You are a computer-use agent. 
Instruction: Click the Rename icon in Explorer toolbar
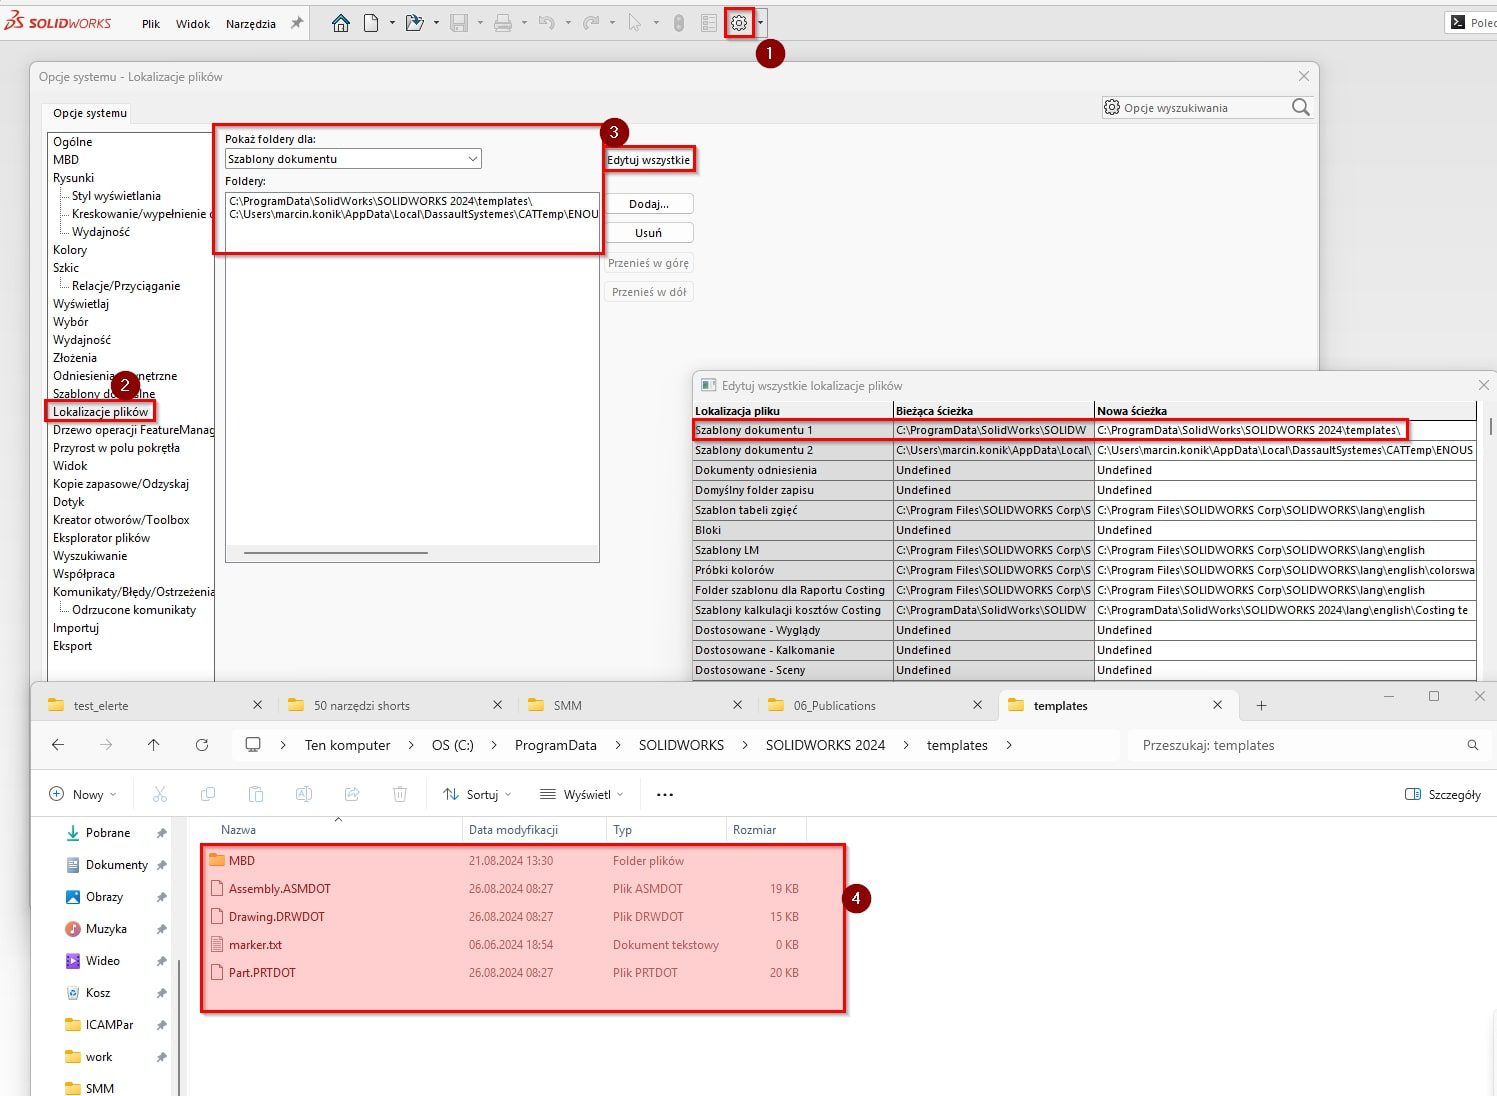[x=304, y=794]
